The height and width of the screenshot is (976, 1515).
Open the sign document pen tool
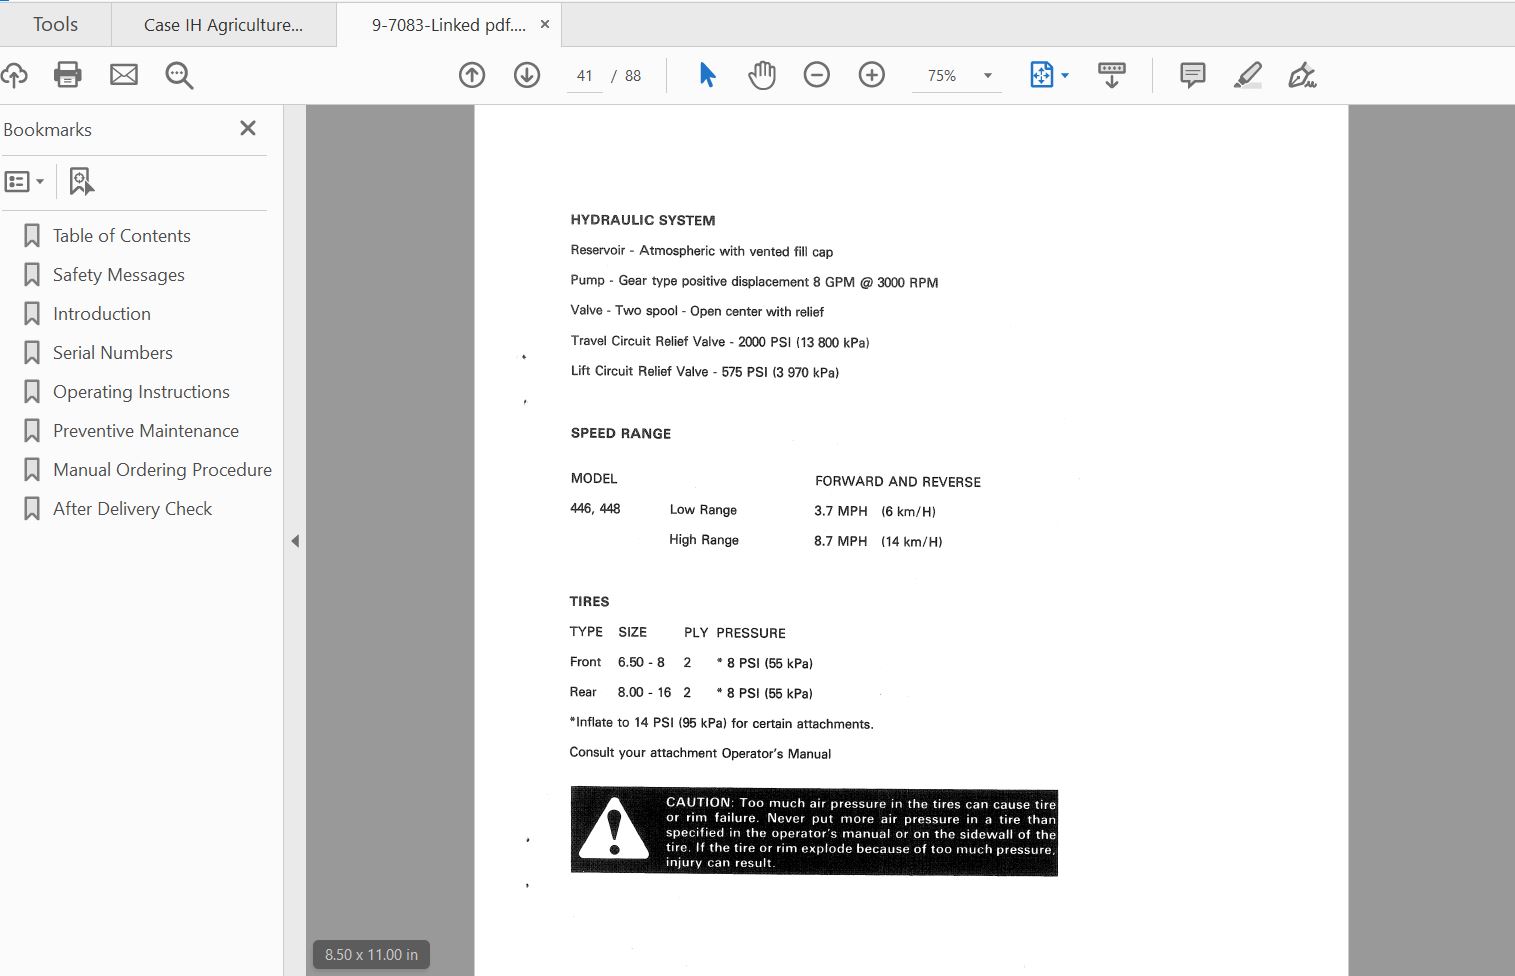click(x=1302, y=75)
